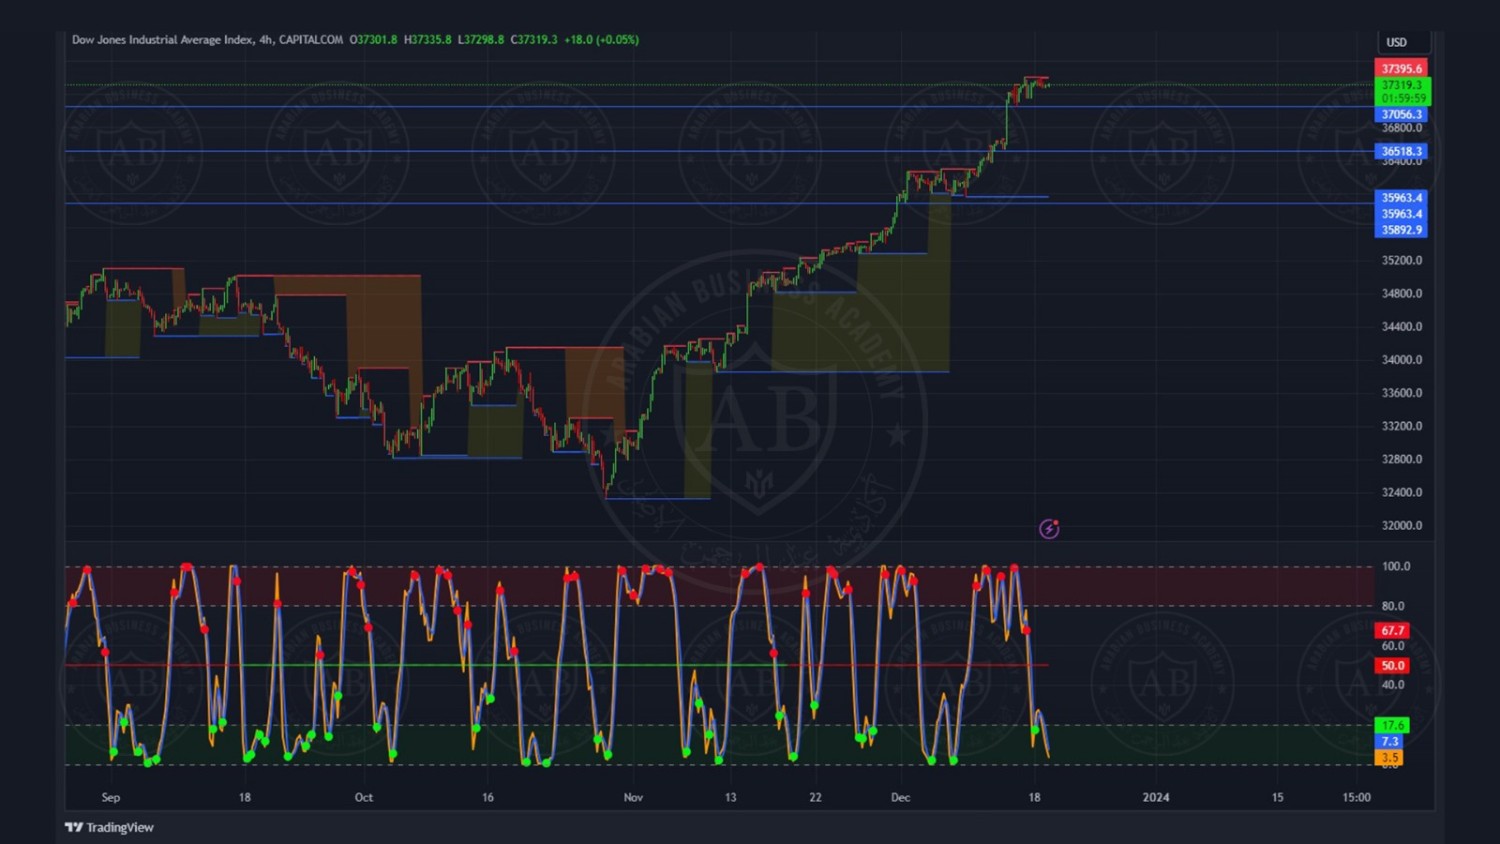Click the purple lightning replay icon on chart
1500x844 pixels.
[x=1048, y=529]
